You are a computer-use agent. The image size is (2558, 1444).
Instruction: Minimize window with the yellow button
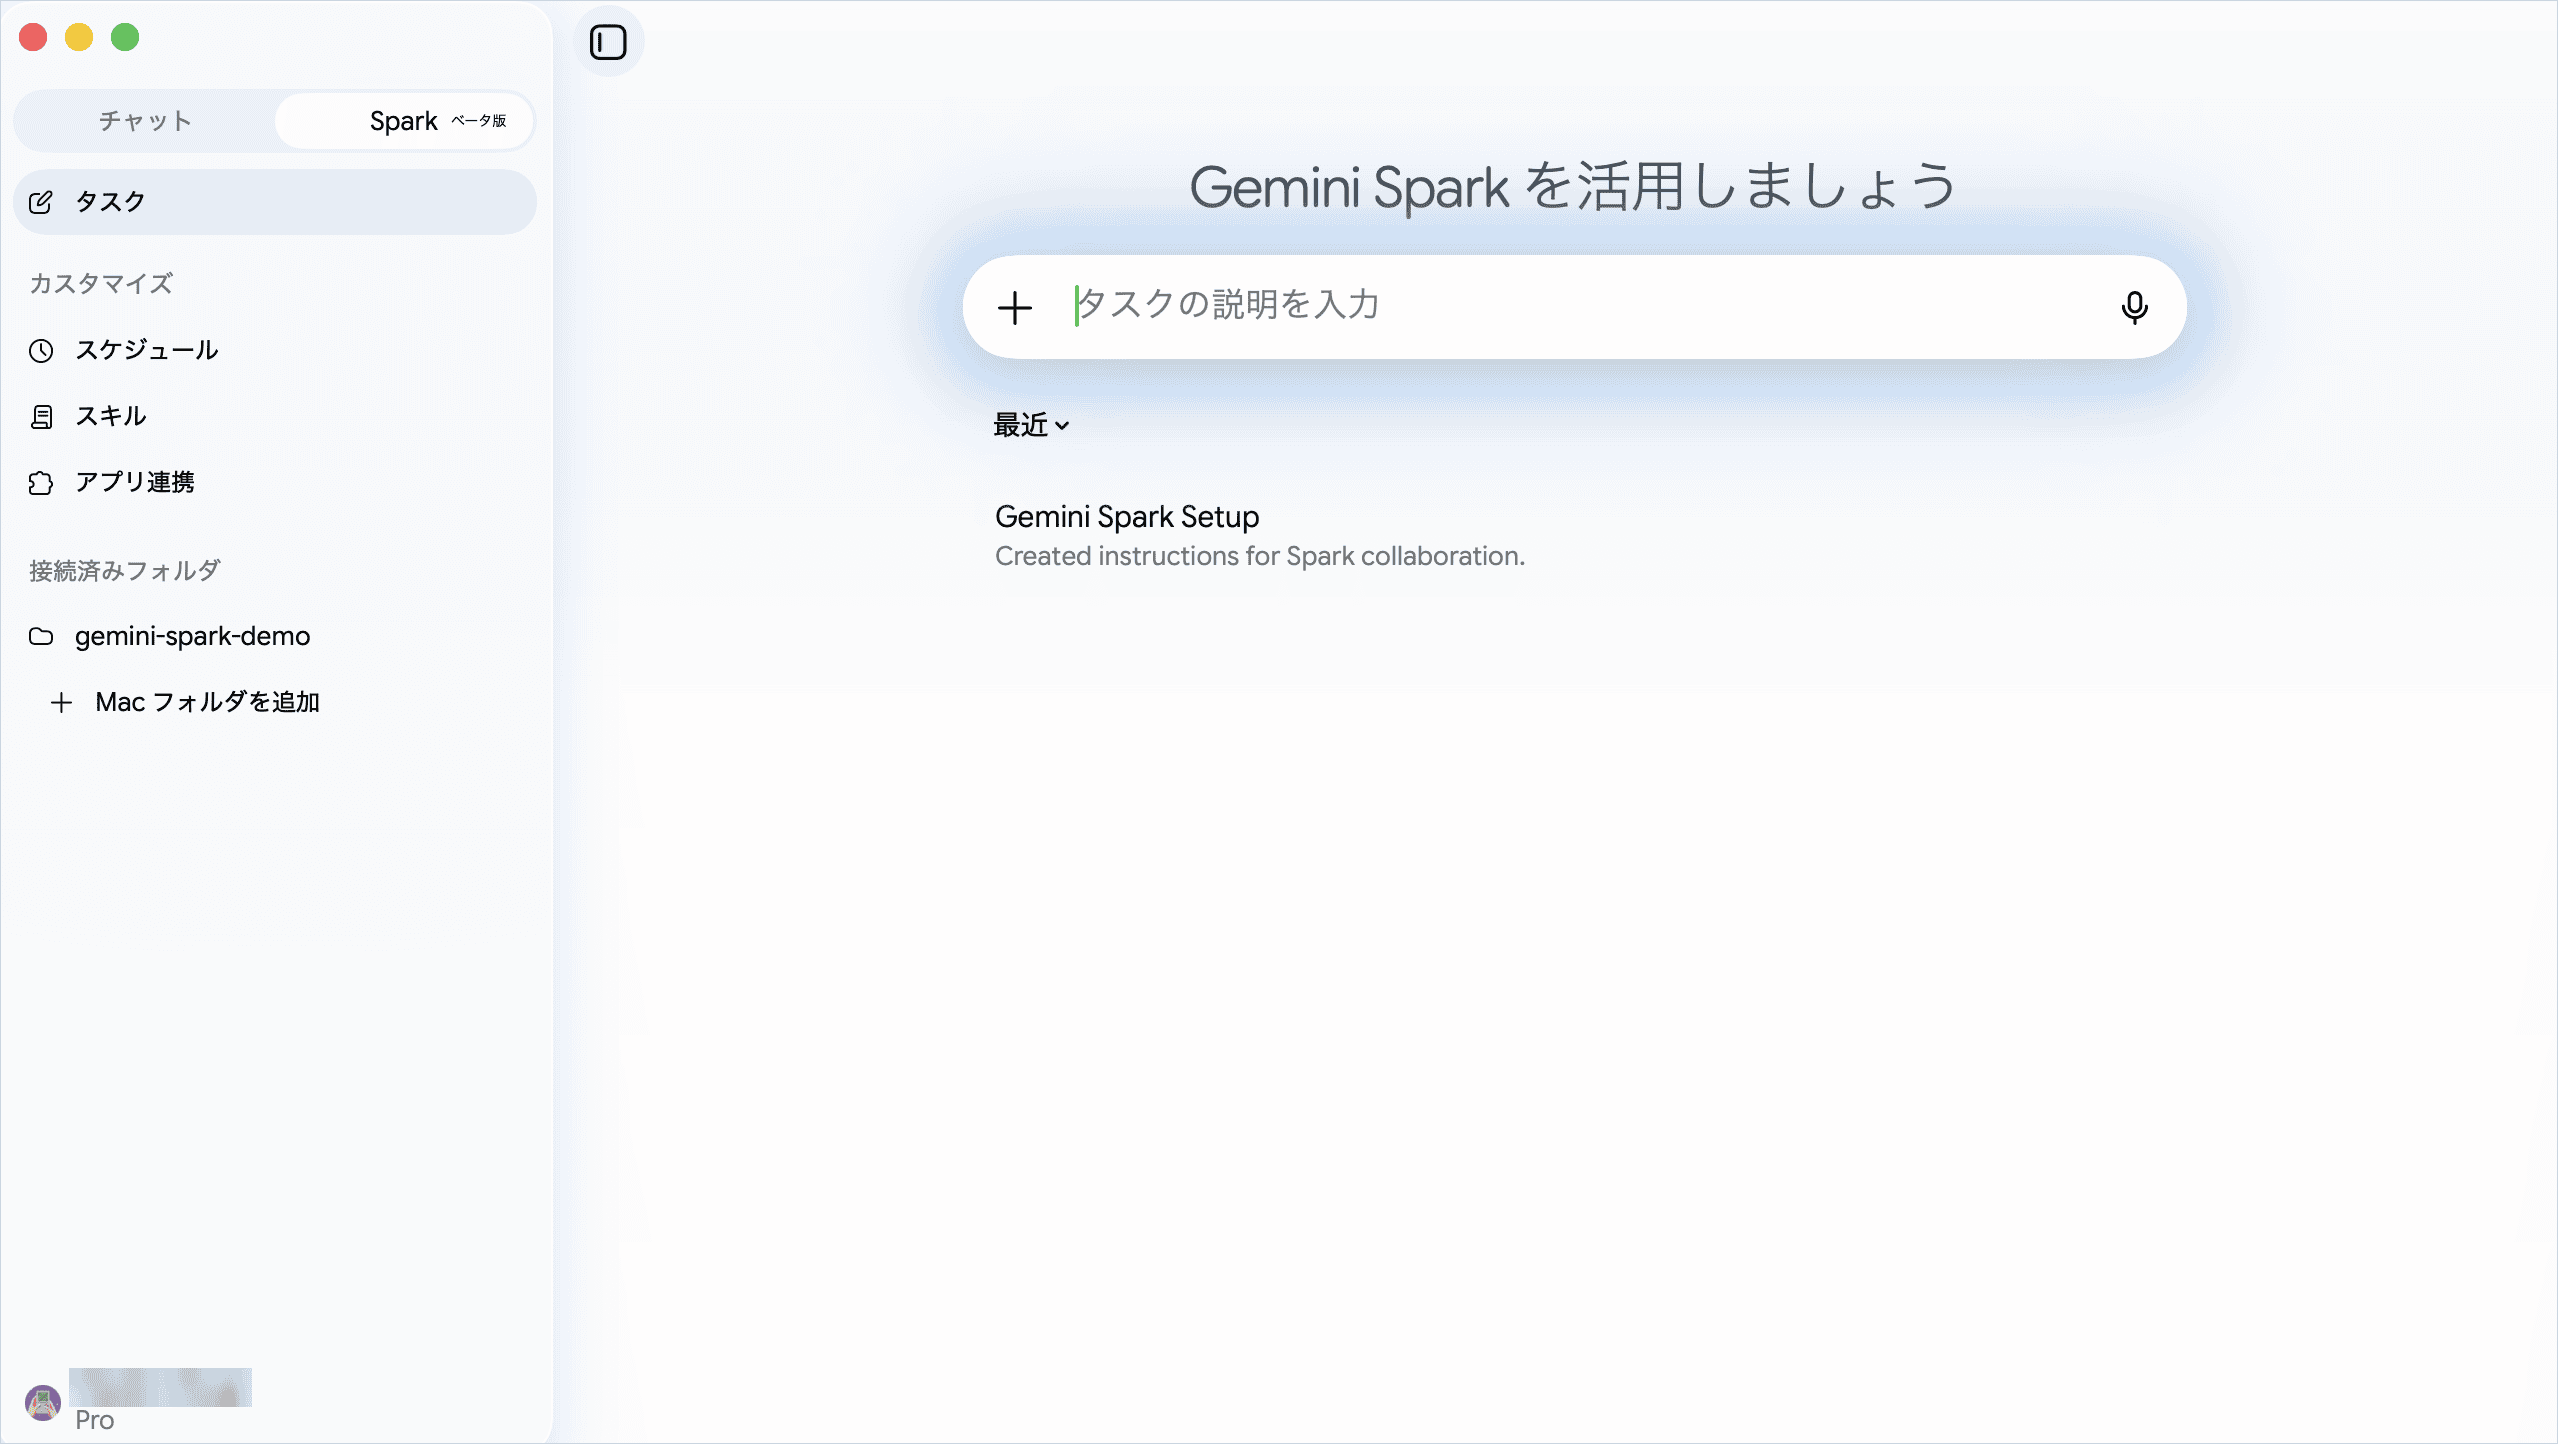coord(79,38)
